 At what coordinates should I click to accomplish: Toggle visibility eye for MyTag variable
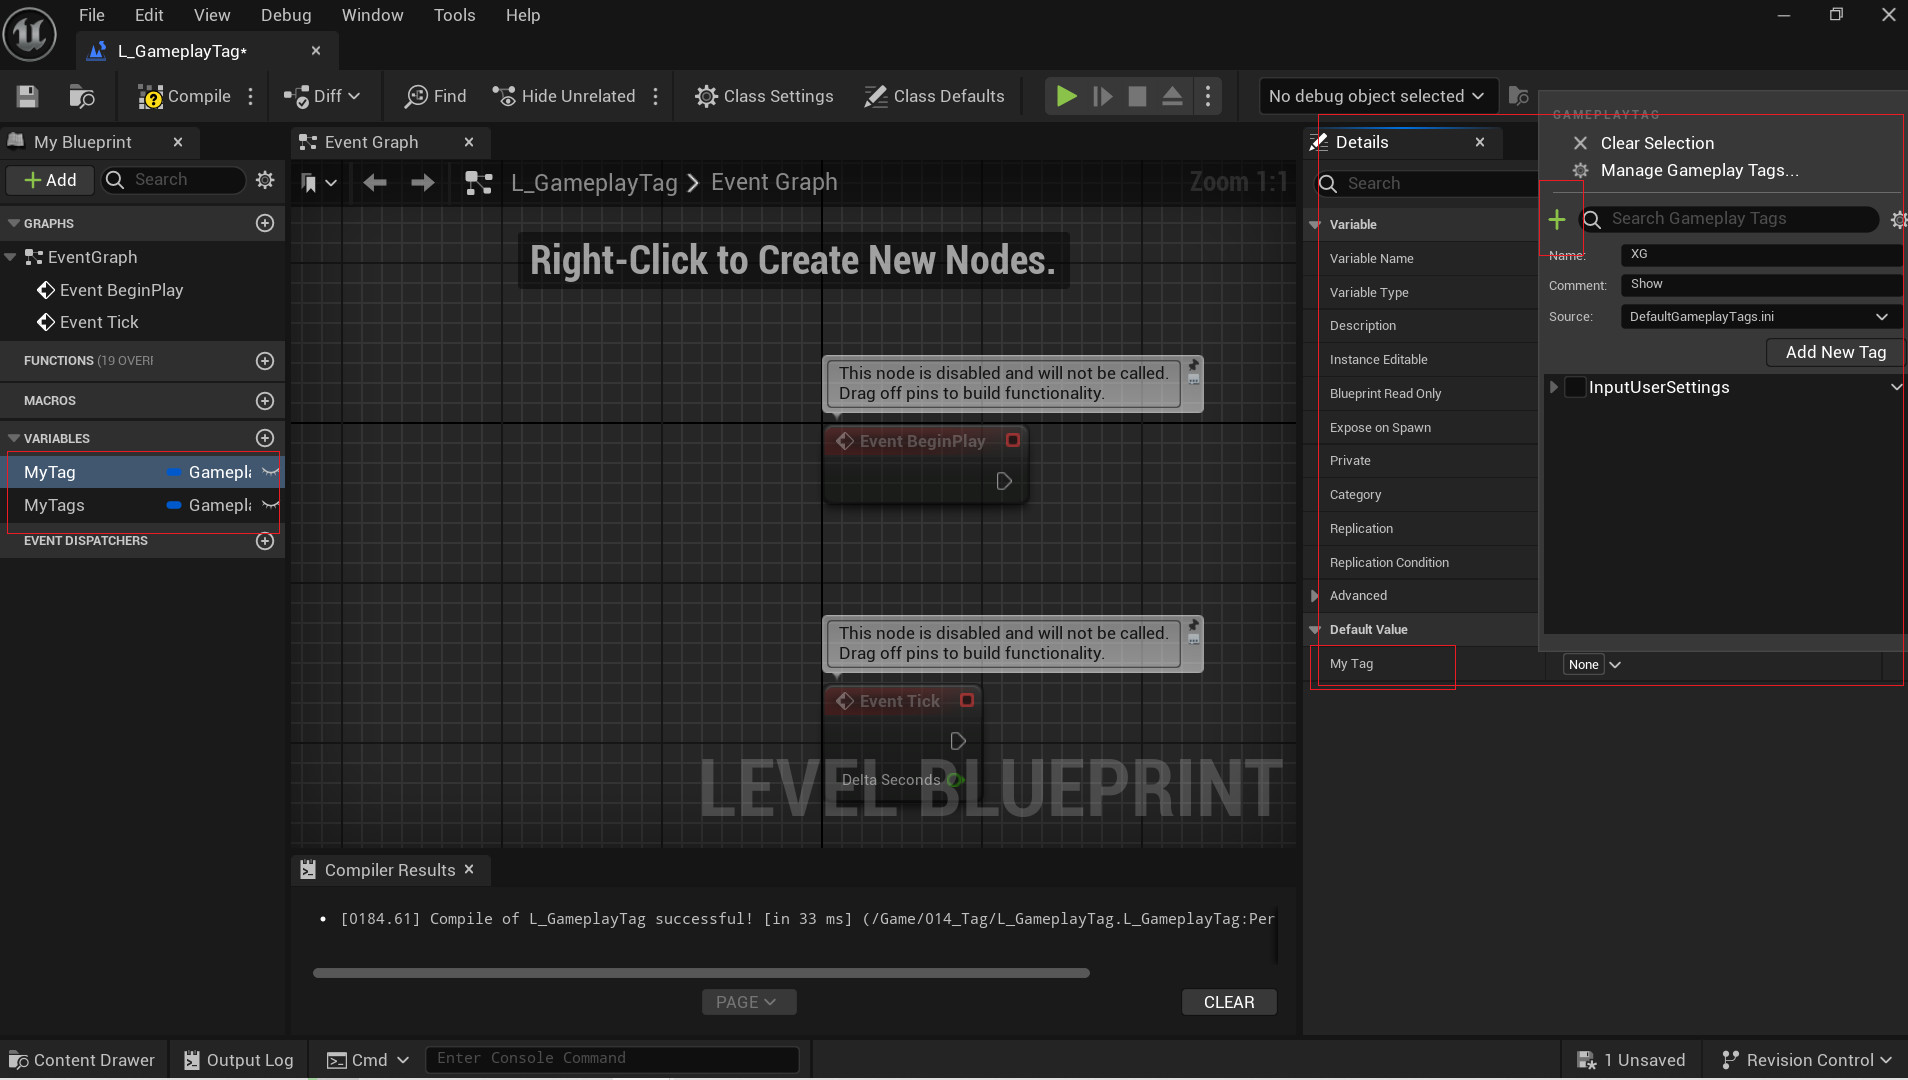tap(270, 472)
